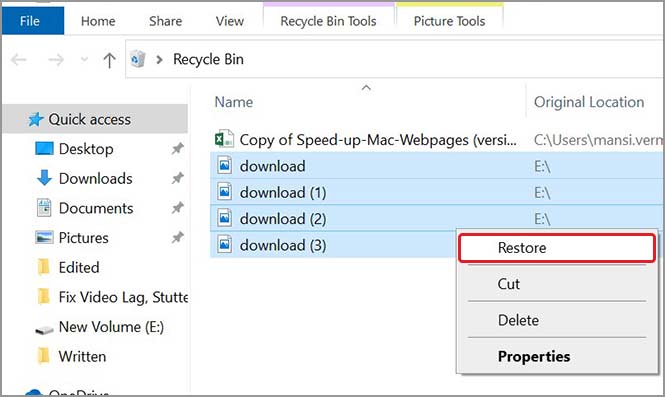Viewport: 665px width, 397px height.
Task: Click the Pictures folder icon
Action: 44,238
